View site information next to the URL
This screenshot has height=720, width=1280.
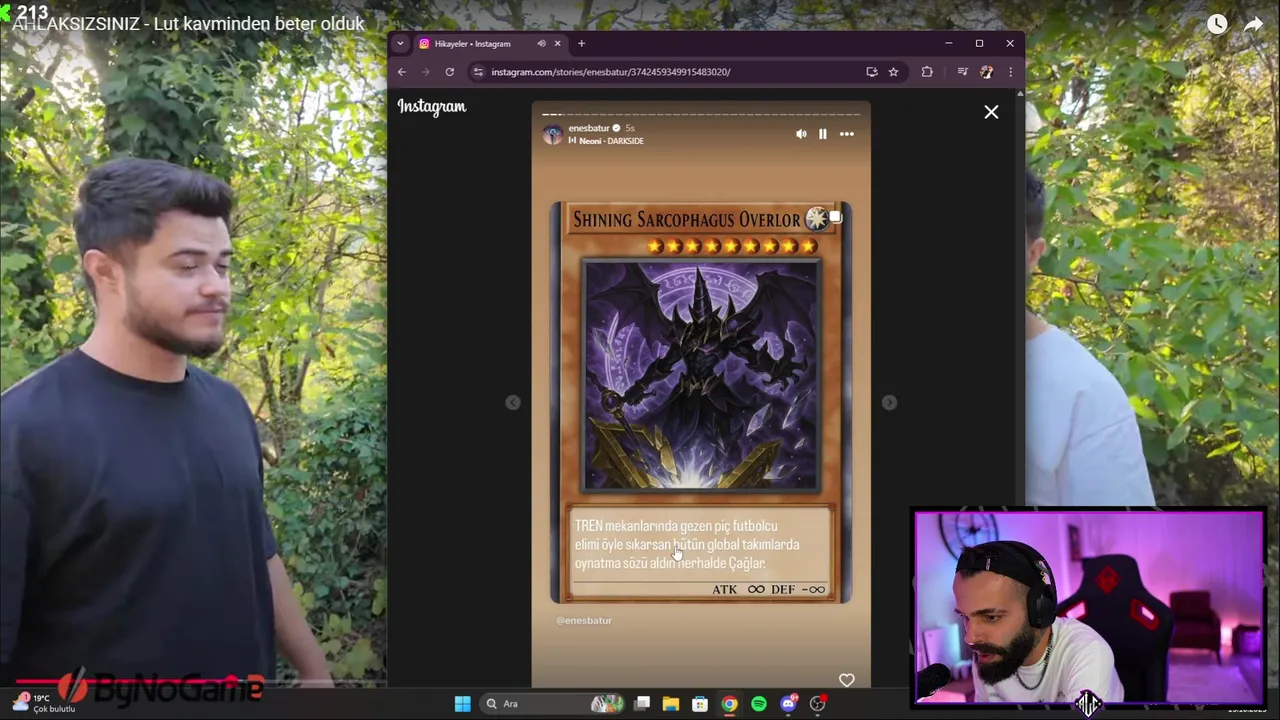478,72
